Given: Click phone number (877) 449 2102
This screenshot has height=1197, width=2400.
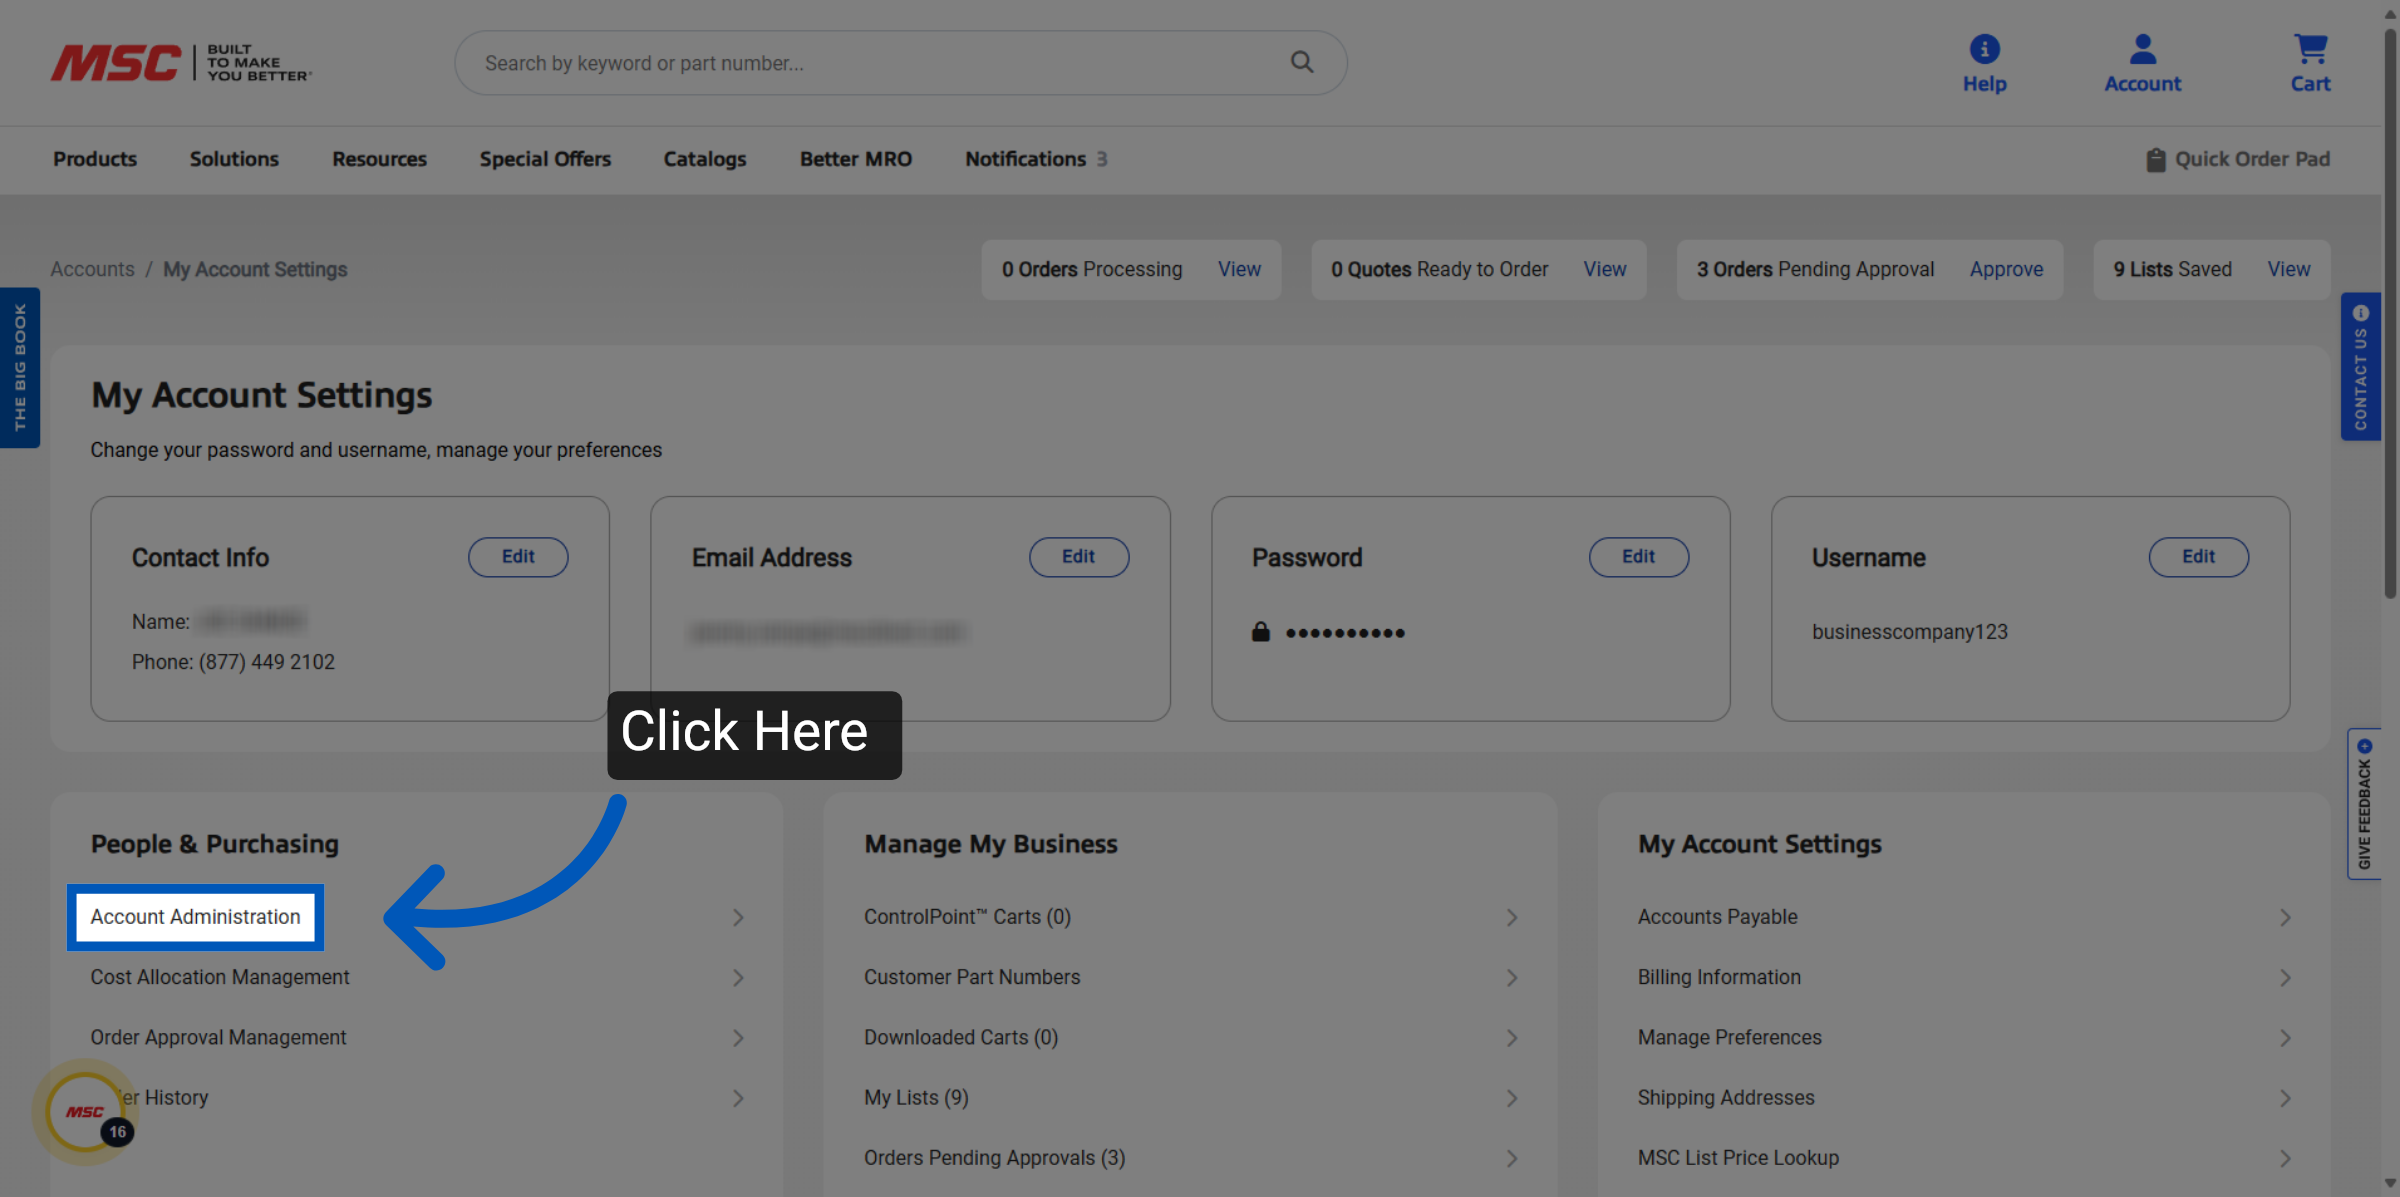Looking at the screenshot, I should pyautogui.click(x=266, y=662).
